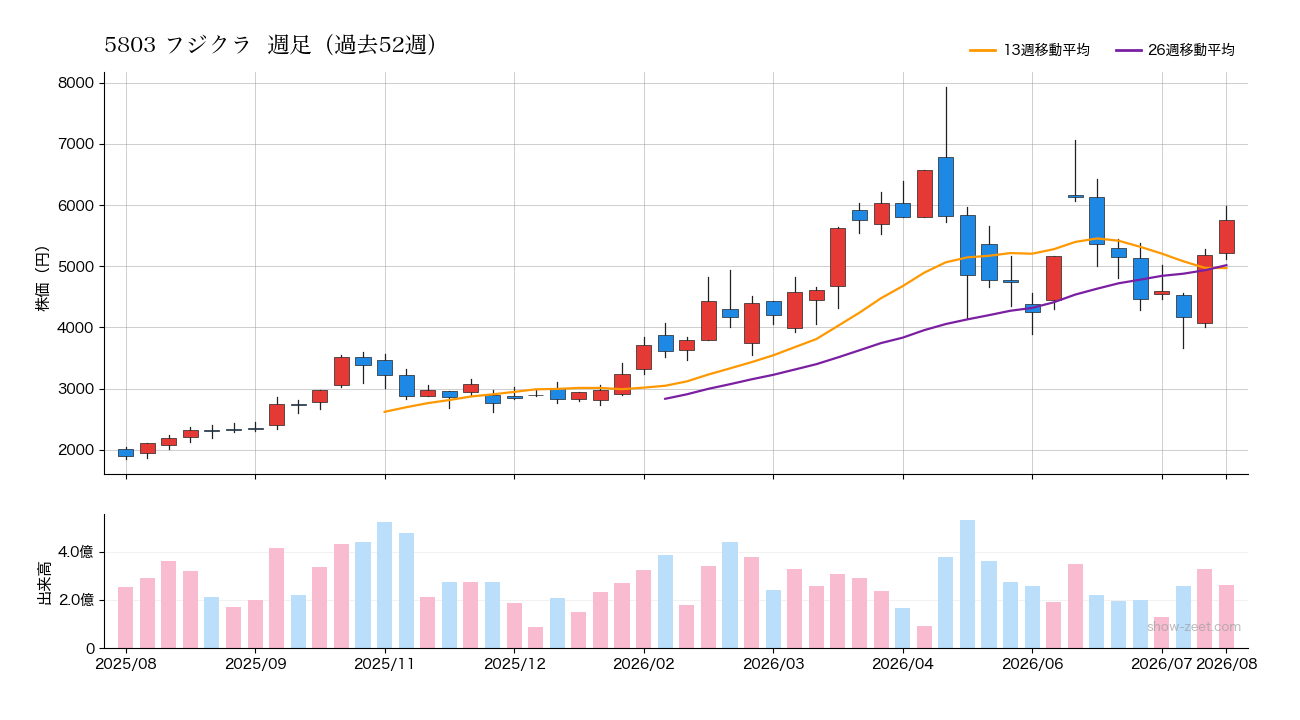Click the "2025/08" date label
The width and height of the screenshot is (1300, 720).
pyautogui.click(x=126, y=662)
